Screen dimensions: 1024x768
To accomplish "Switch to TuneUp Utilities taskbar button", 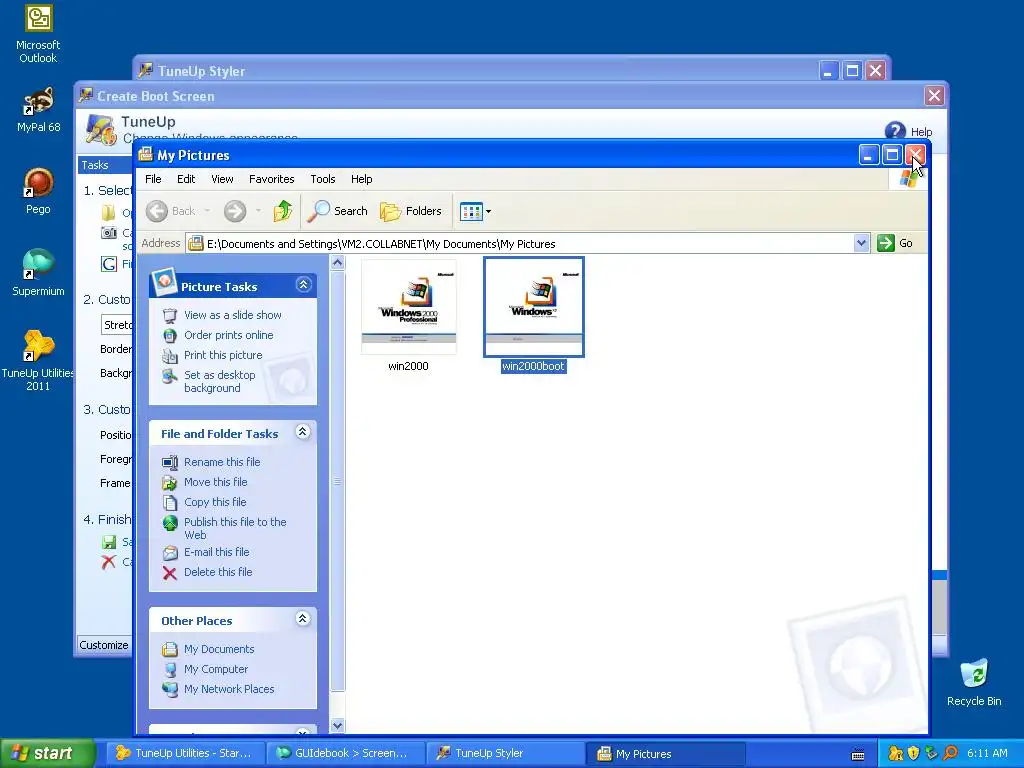I will 184,753.
